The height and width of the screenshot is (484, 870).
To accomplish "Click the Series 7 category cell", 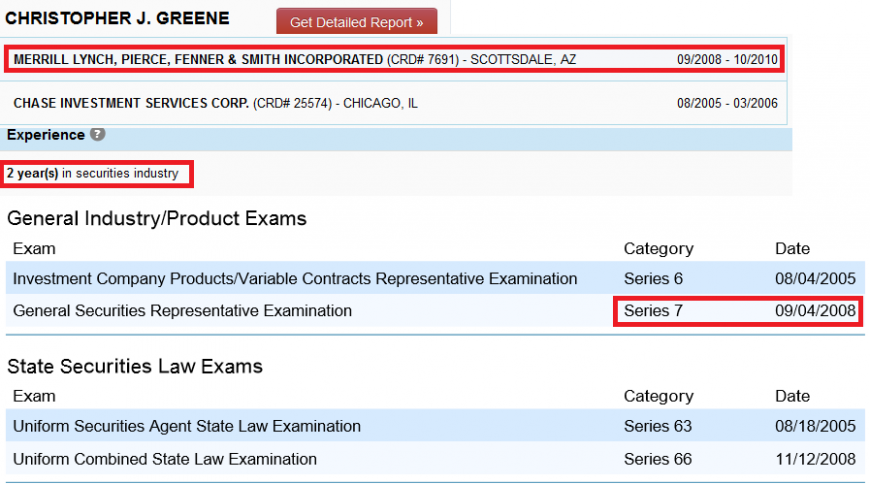I will (653, 311).
